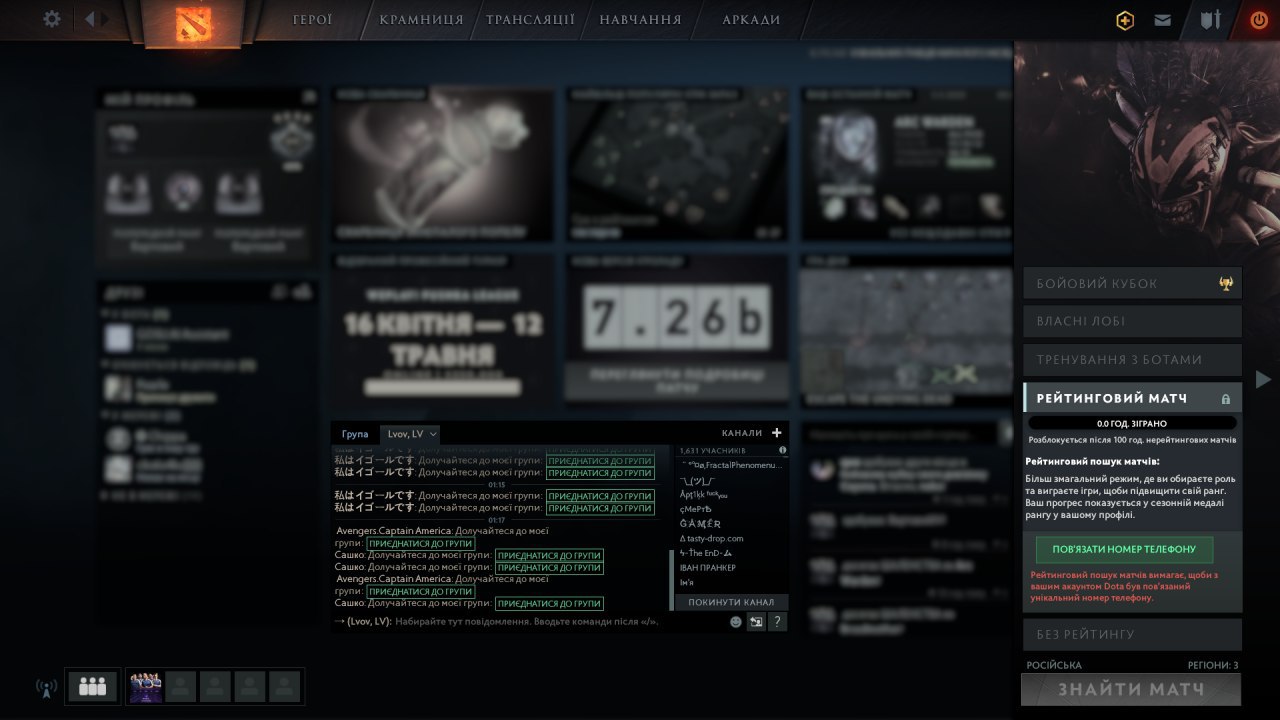This screenshot has height=720, width=1280.
Task: Open the НАВЧАННЯ menu
Action: (x=640, y=19)
